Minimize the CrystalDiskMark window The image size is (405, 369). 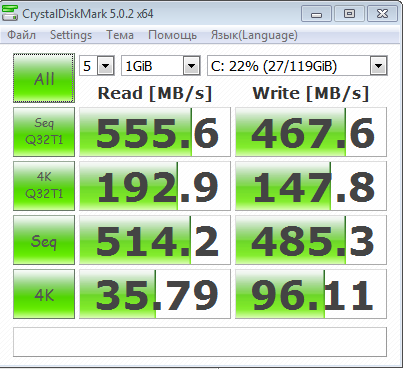point(316,14)
